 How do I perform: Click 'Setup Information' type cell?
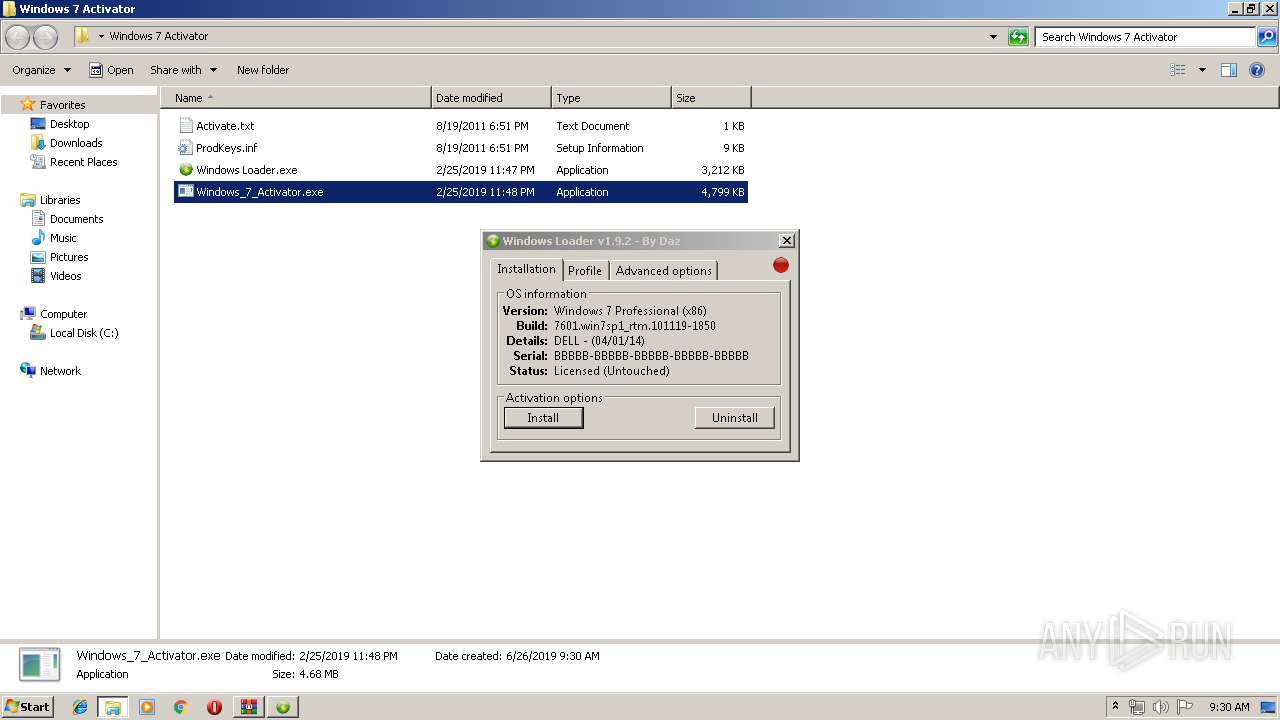[x=600, y=148]
